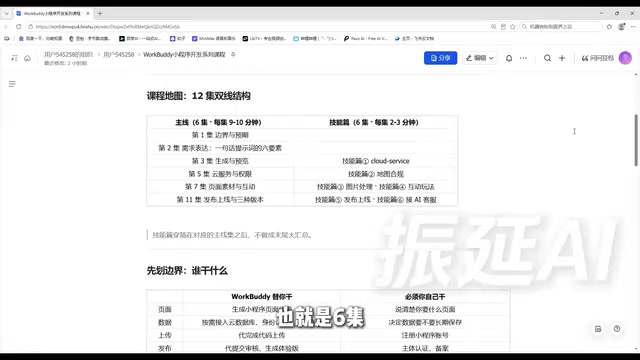Open the browser extensions icon
Screen dimensions: 640x360
[609, 27]
